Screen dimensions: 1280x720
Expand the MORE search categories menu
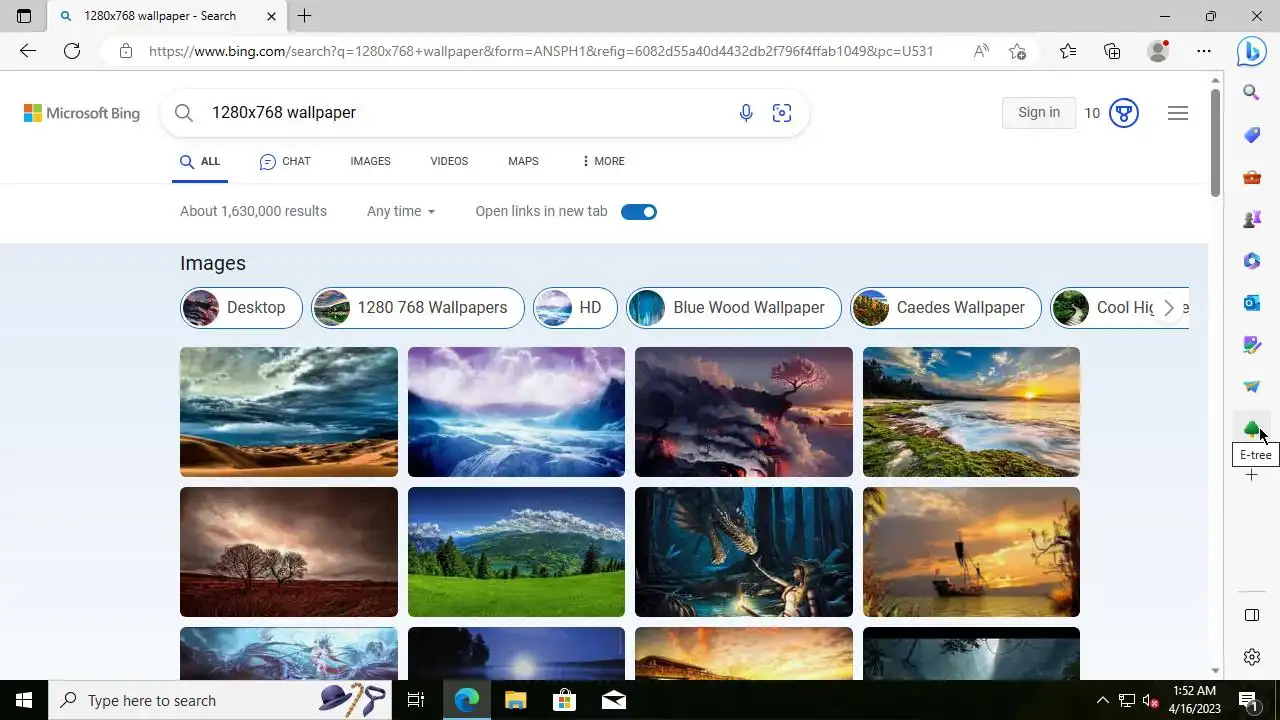pyautogui.click(x=603, y=161)
